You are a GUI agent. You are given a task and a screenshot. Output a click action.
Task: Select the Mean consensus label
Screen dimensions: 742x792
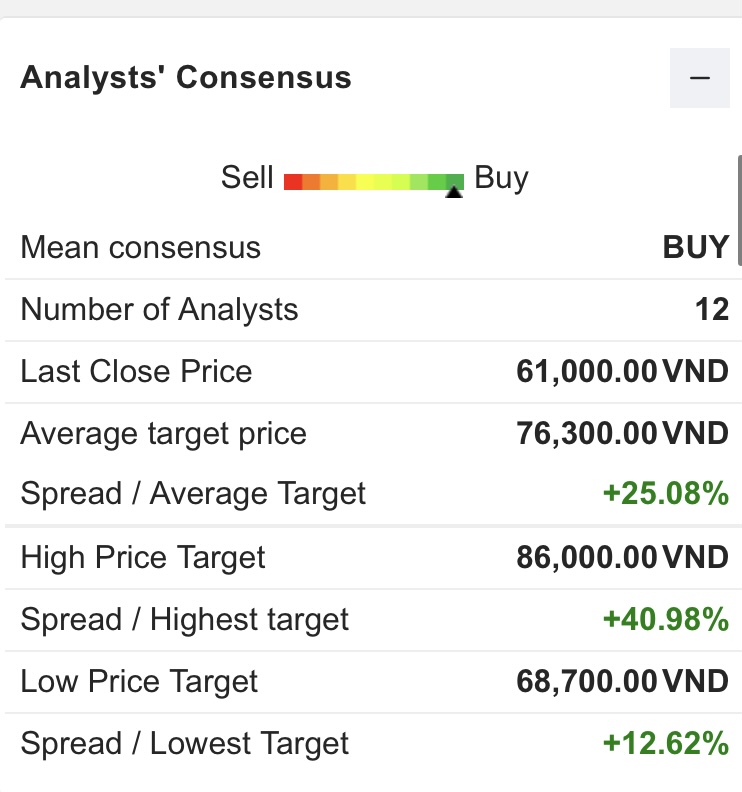click(140, 248)
